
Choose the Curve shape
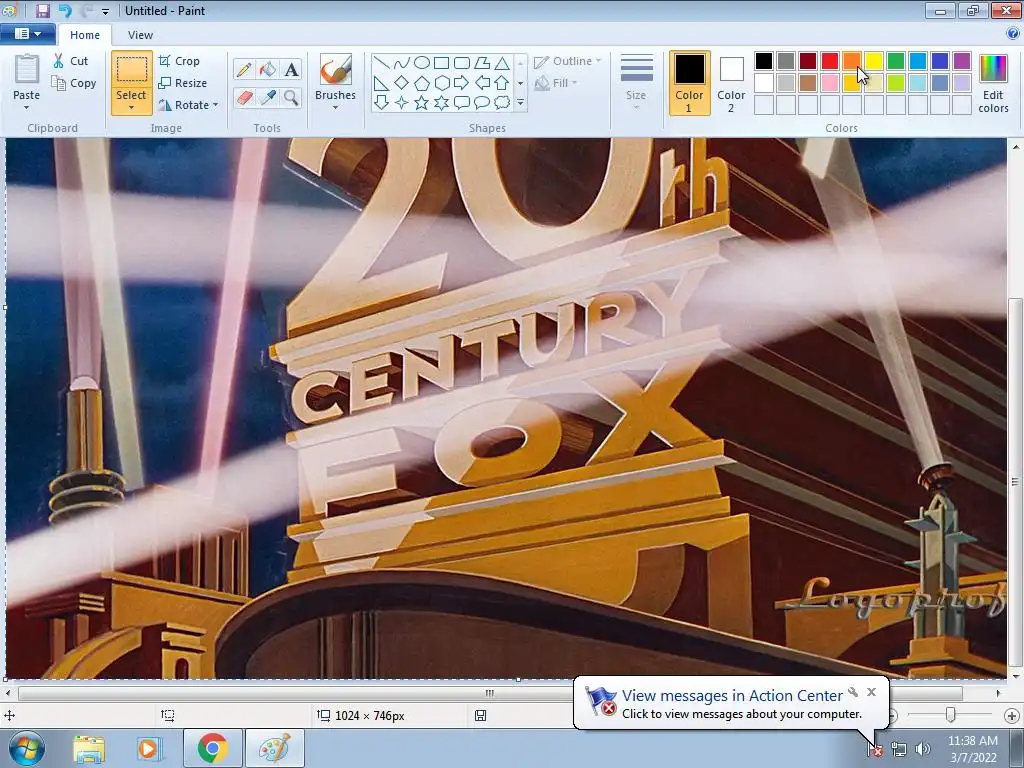tap(402, 63)
